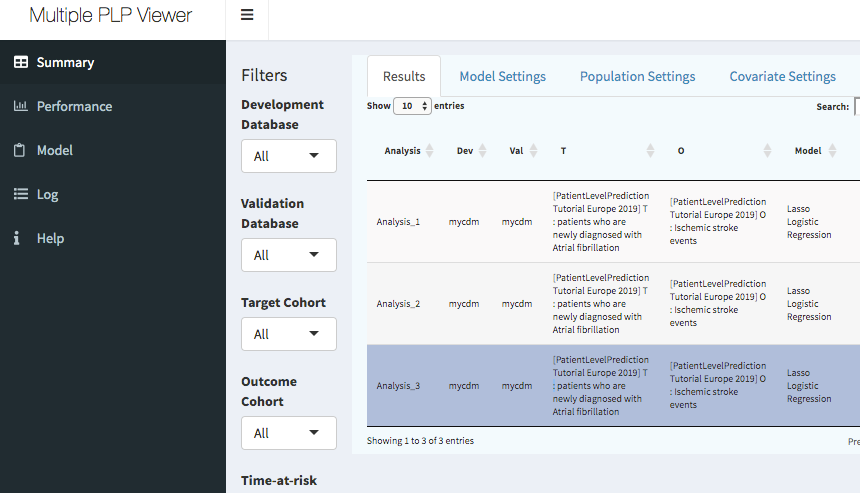The width and height of the screenshot is (860, 493).
Task: Go to the Covariate Settings tab
Action: point(782,76)
